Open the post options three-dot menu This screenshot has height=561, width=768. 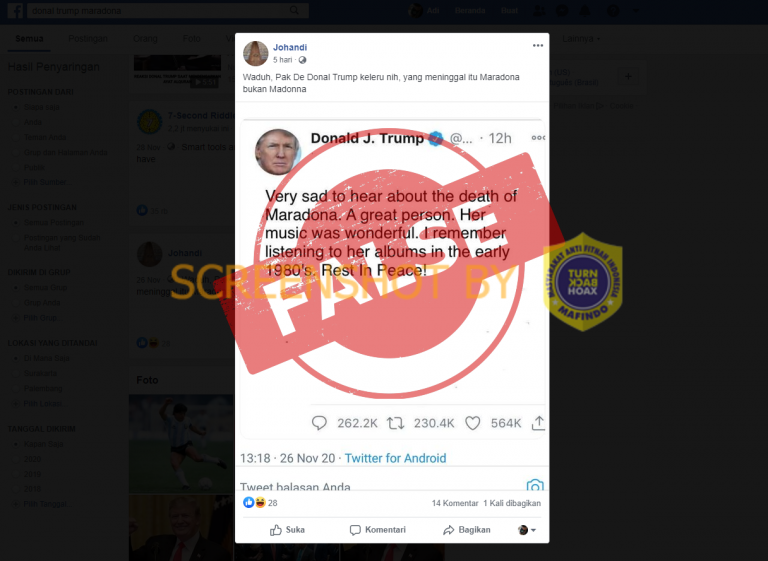click(538, 46)
